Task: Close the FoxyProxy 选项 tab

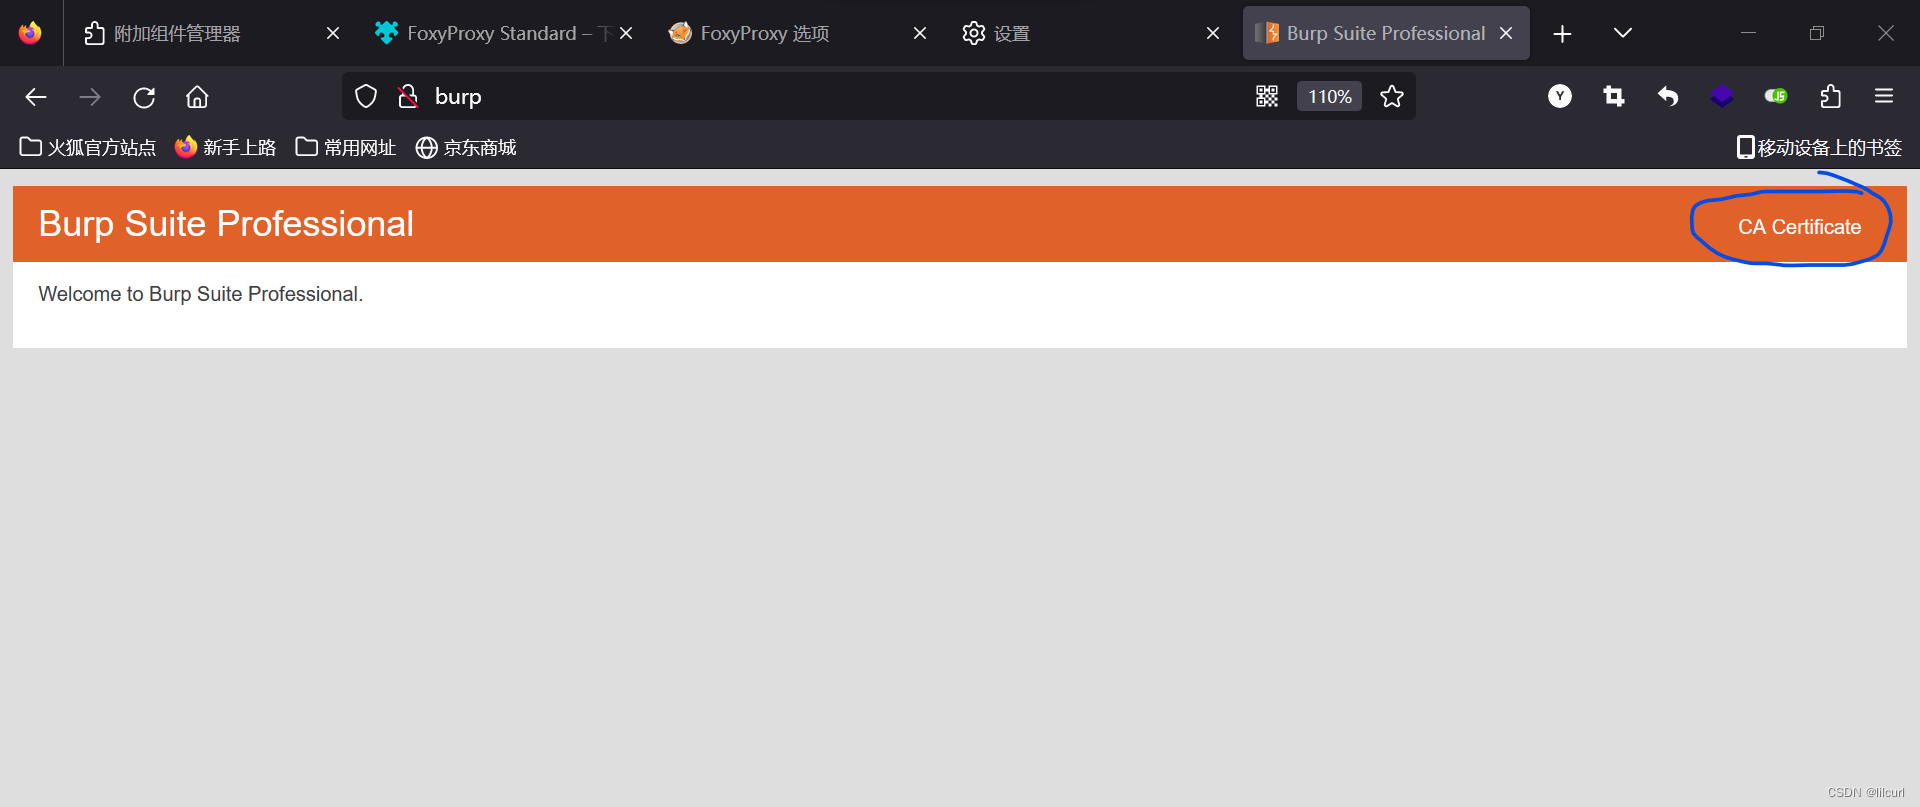Action: (x=920, y=33)
